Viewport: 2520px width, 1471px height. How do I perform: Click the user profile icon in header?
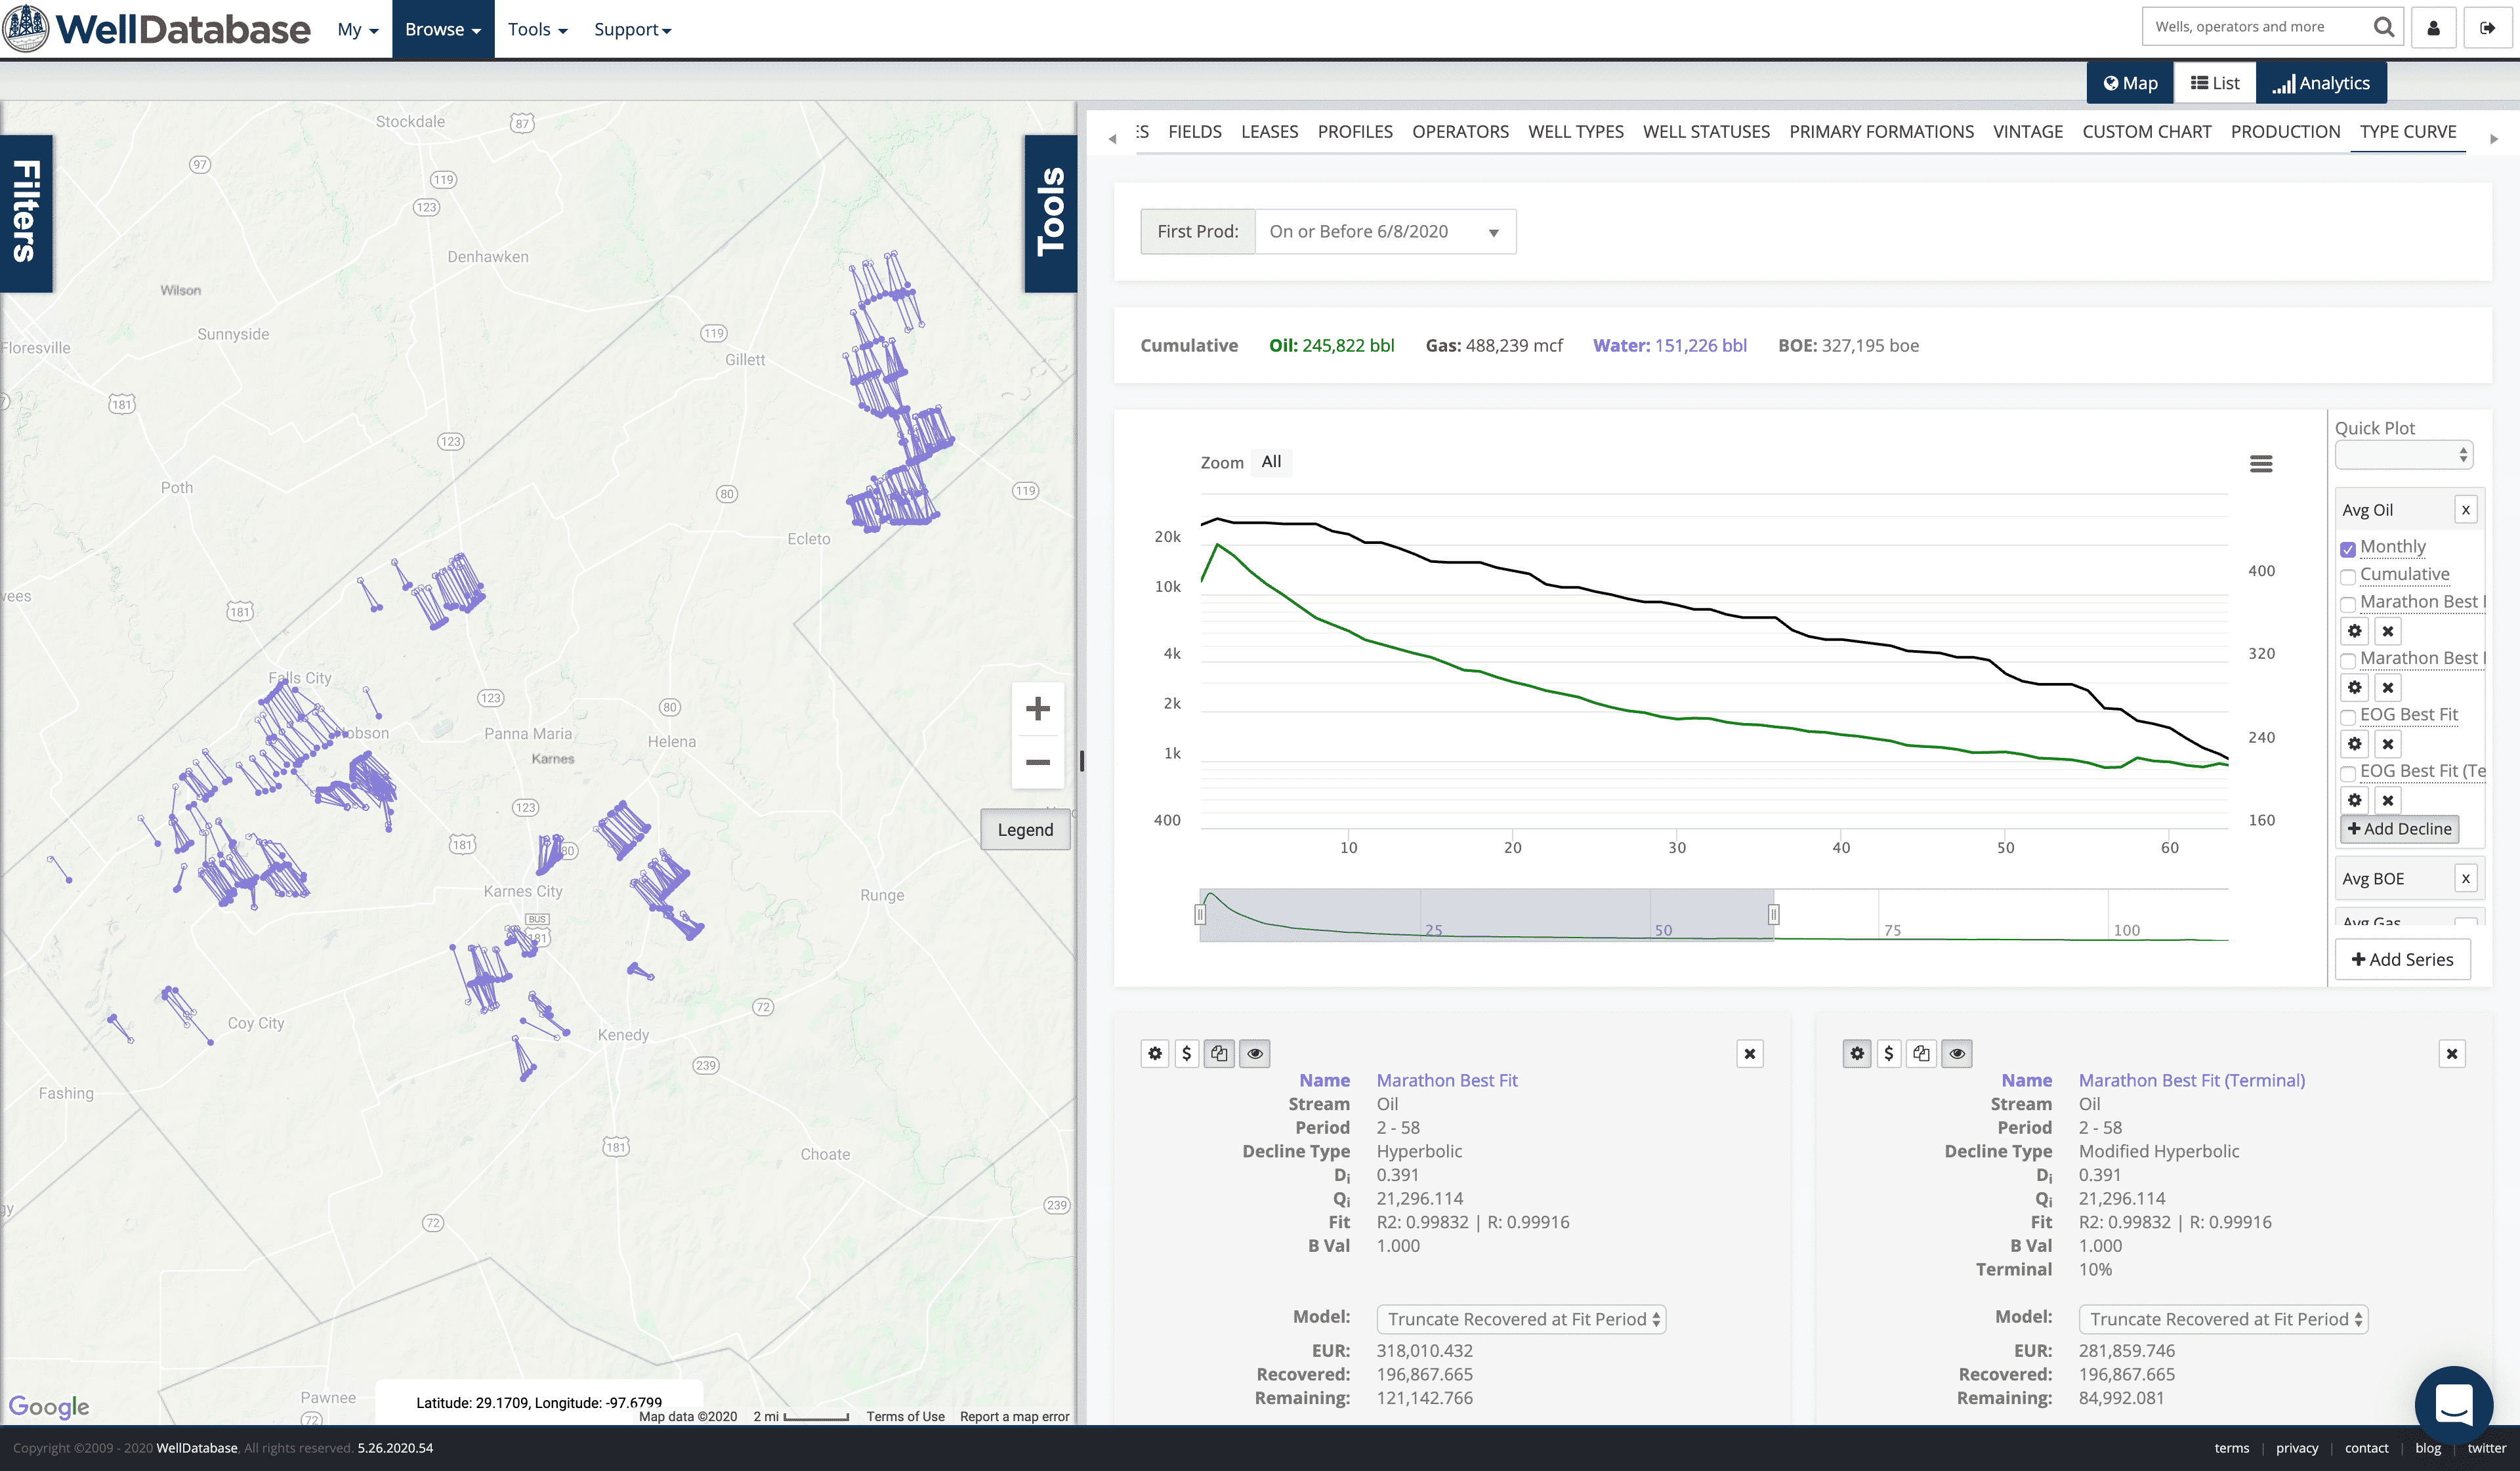coord(2434,28)
